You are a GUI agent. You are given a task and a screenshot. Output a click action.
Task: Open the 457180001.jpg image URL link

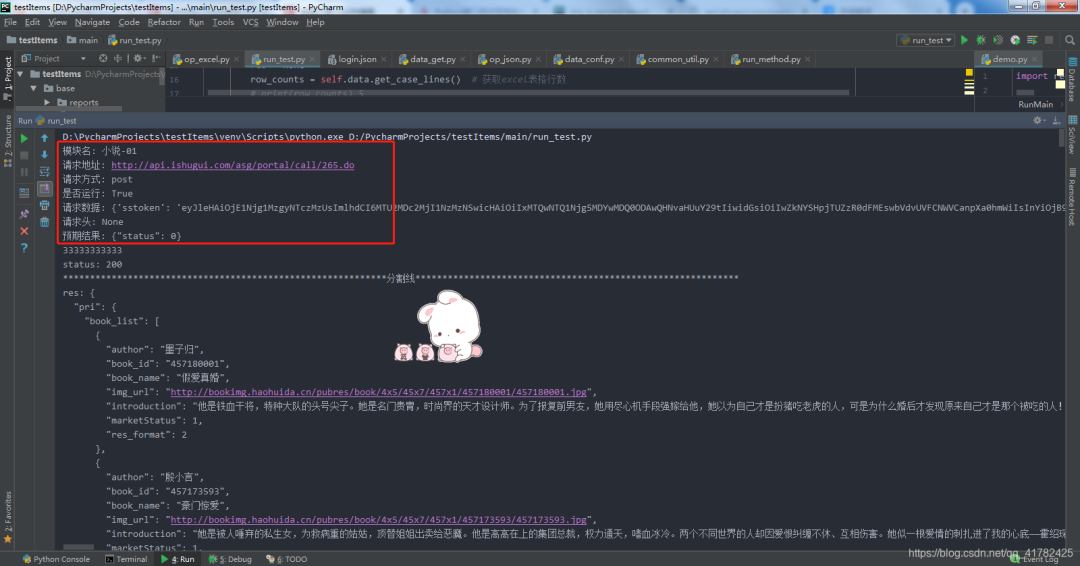point(378,392)
